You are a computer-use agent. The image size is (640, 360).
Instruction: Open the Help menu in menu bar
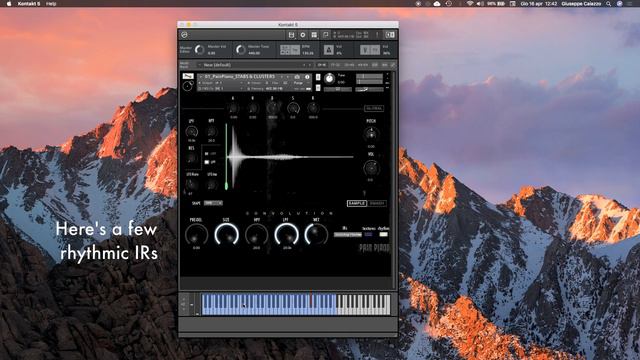51,4
